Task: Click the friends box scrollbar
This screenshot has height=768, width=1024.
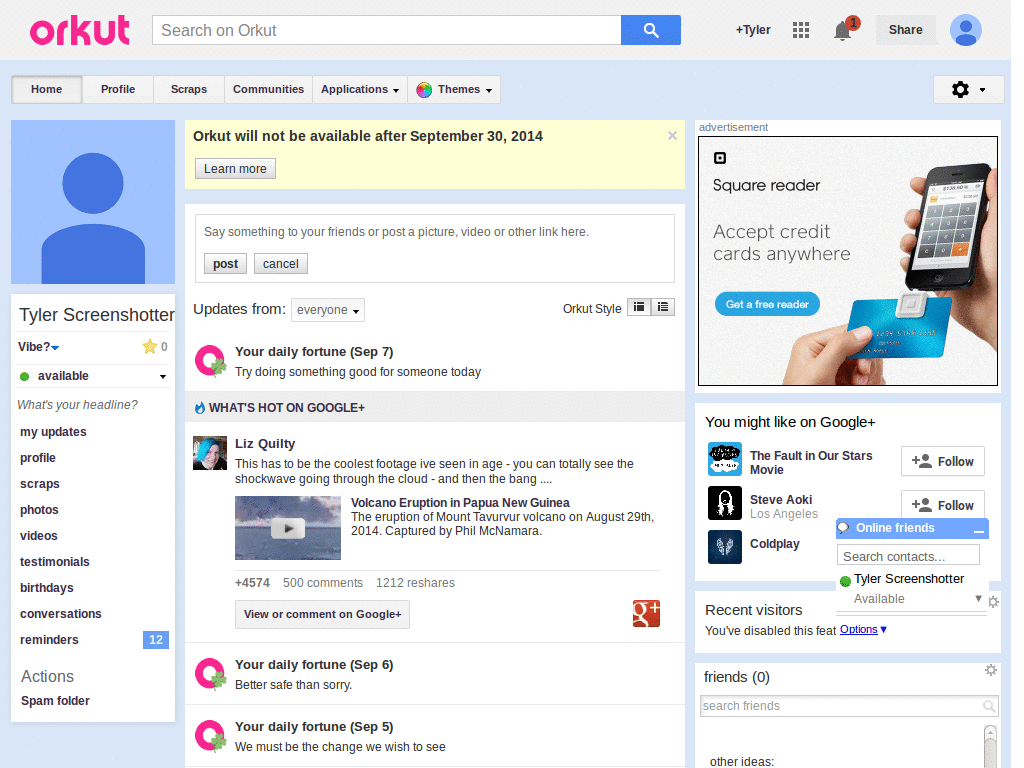Action: pos(990,746)
